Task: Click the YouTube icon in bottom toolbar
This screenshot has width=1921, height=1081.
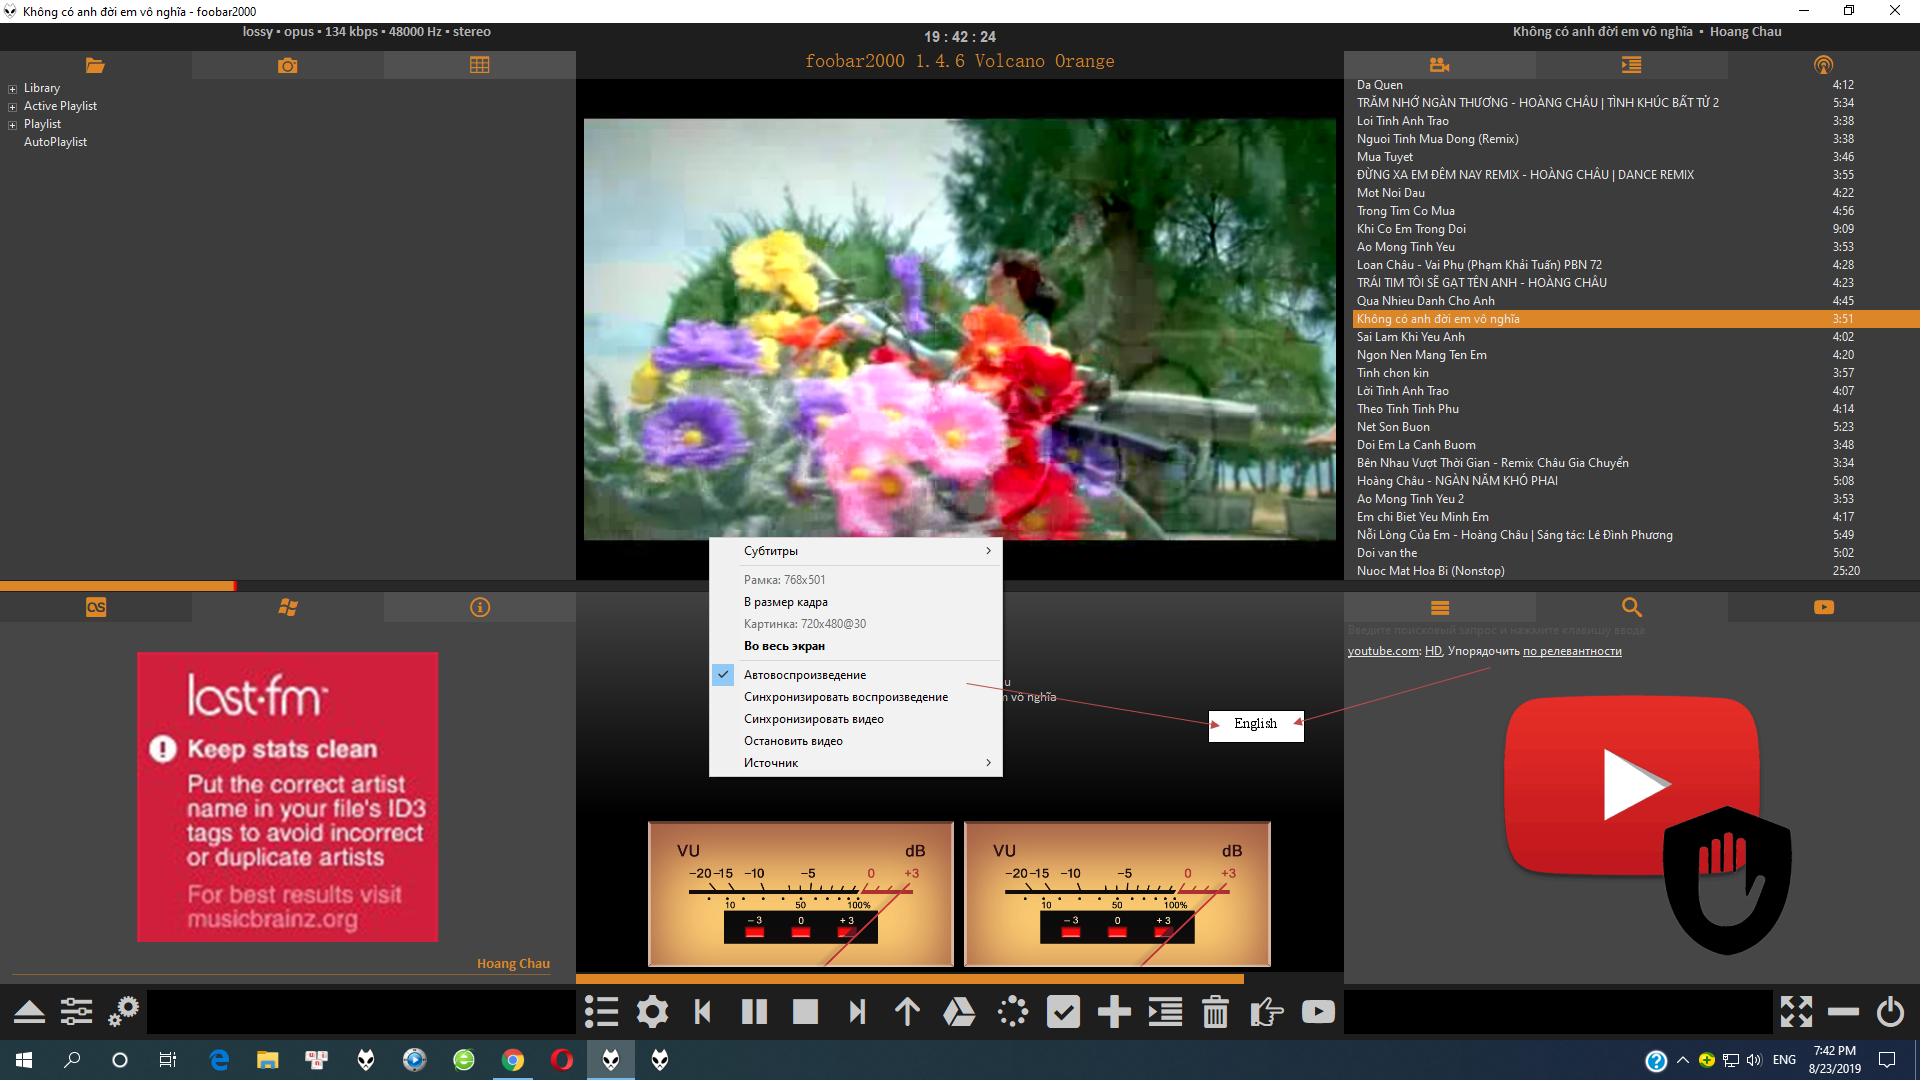Action: pos(1318,1012)
